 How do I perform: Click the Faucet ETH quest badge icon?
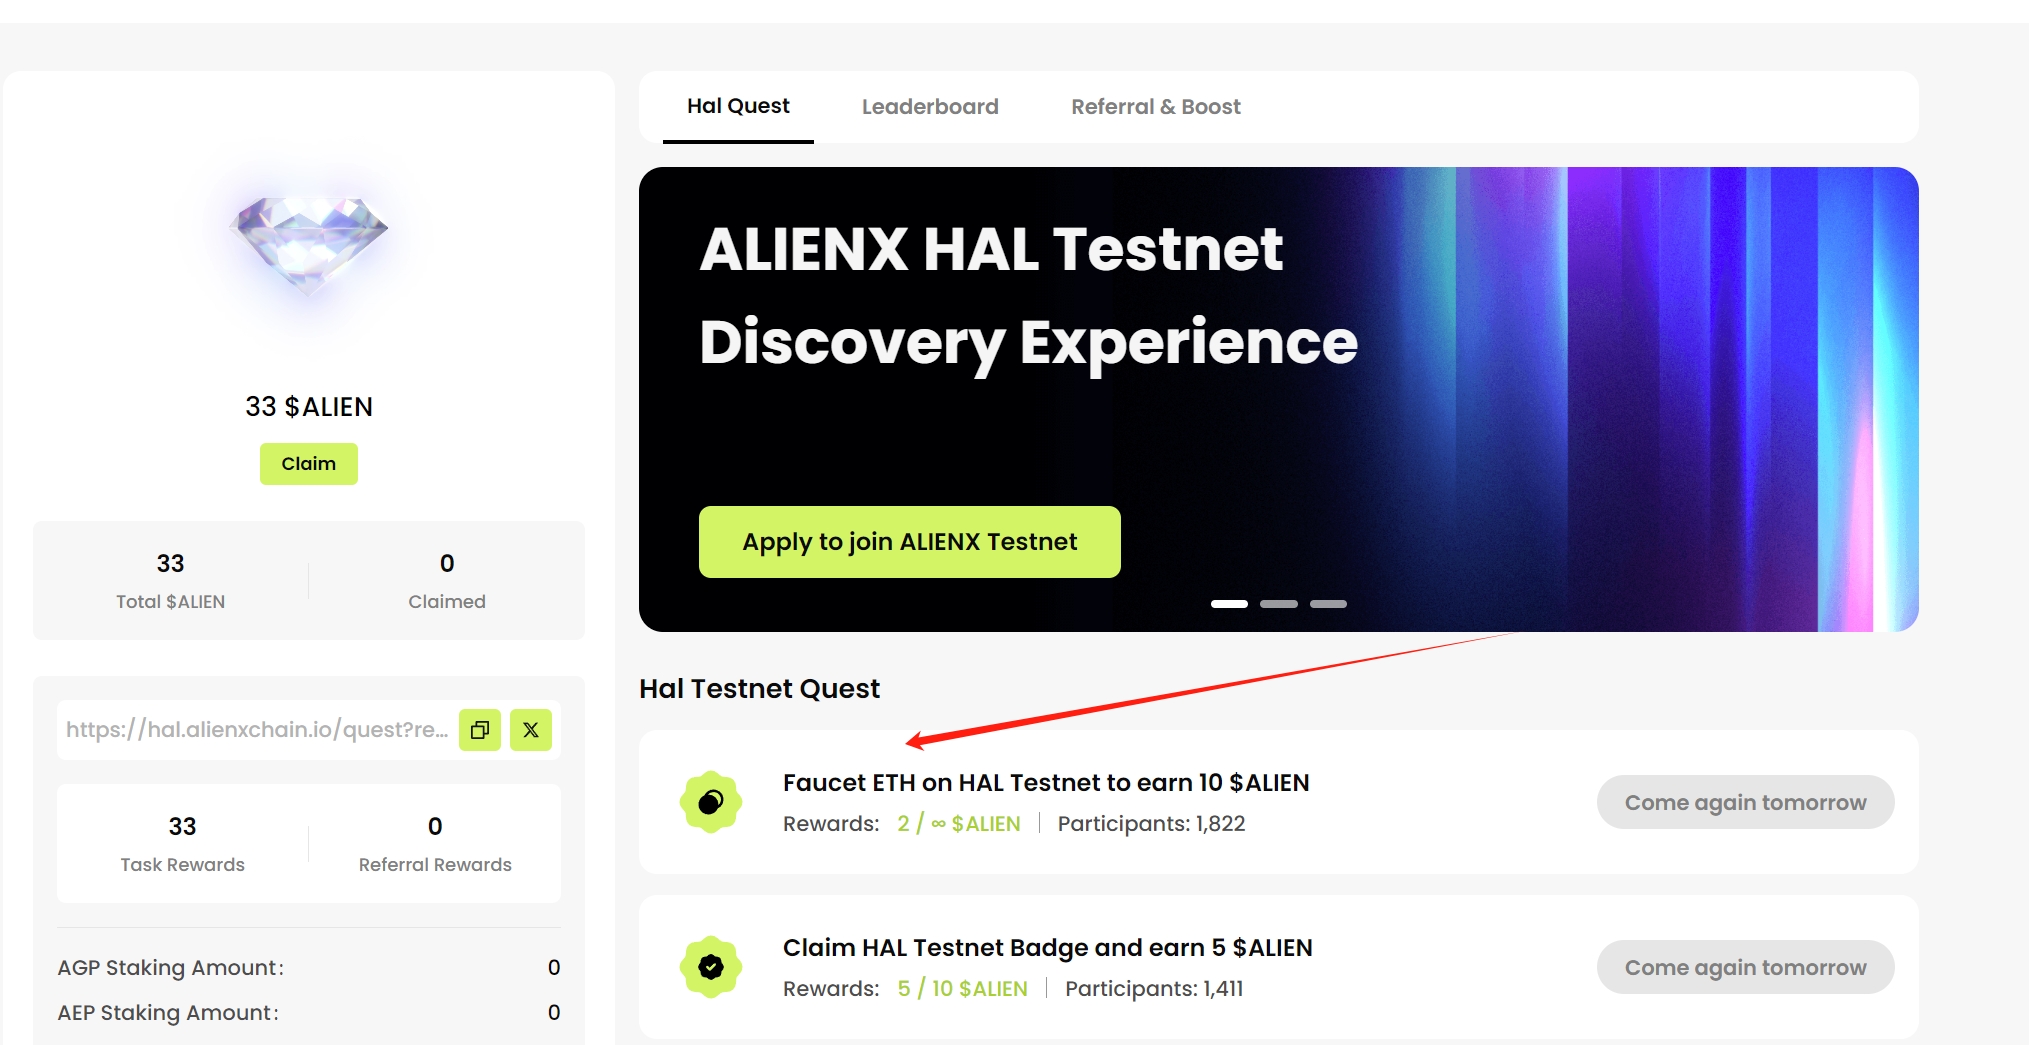point(711,802)
